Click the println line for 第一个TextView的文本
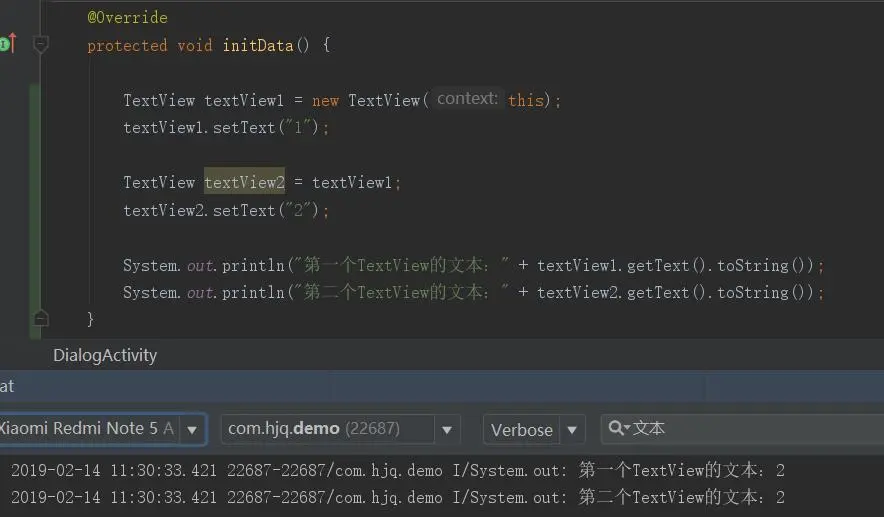The height and width of the screenshot is (517, 884). 474,265
